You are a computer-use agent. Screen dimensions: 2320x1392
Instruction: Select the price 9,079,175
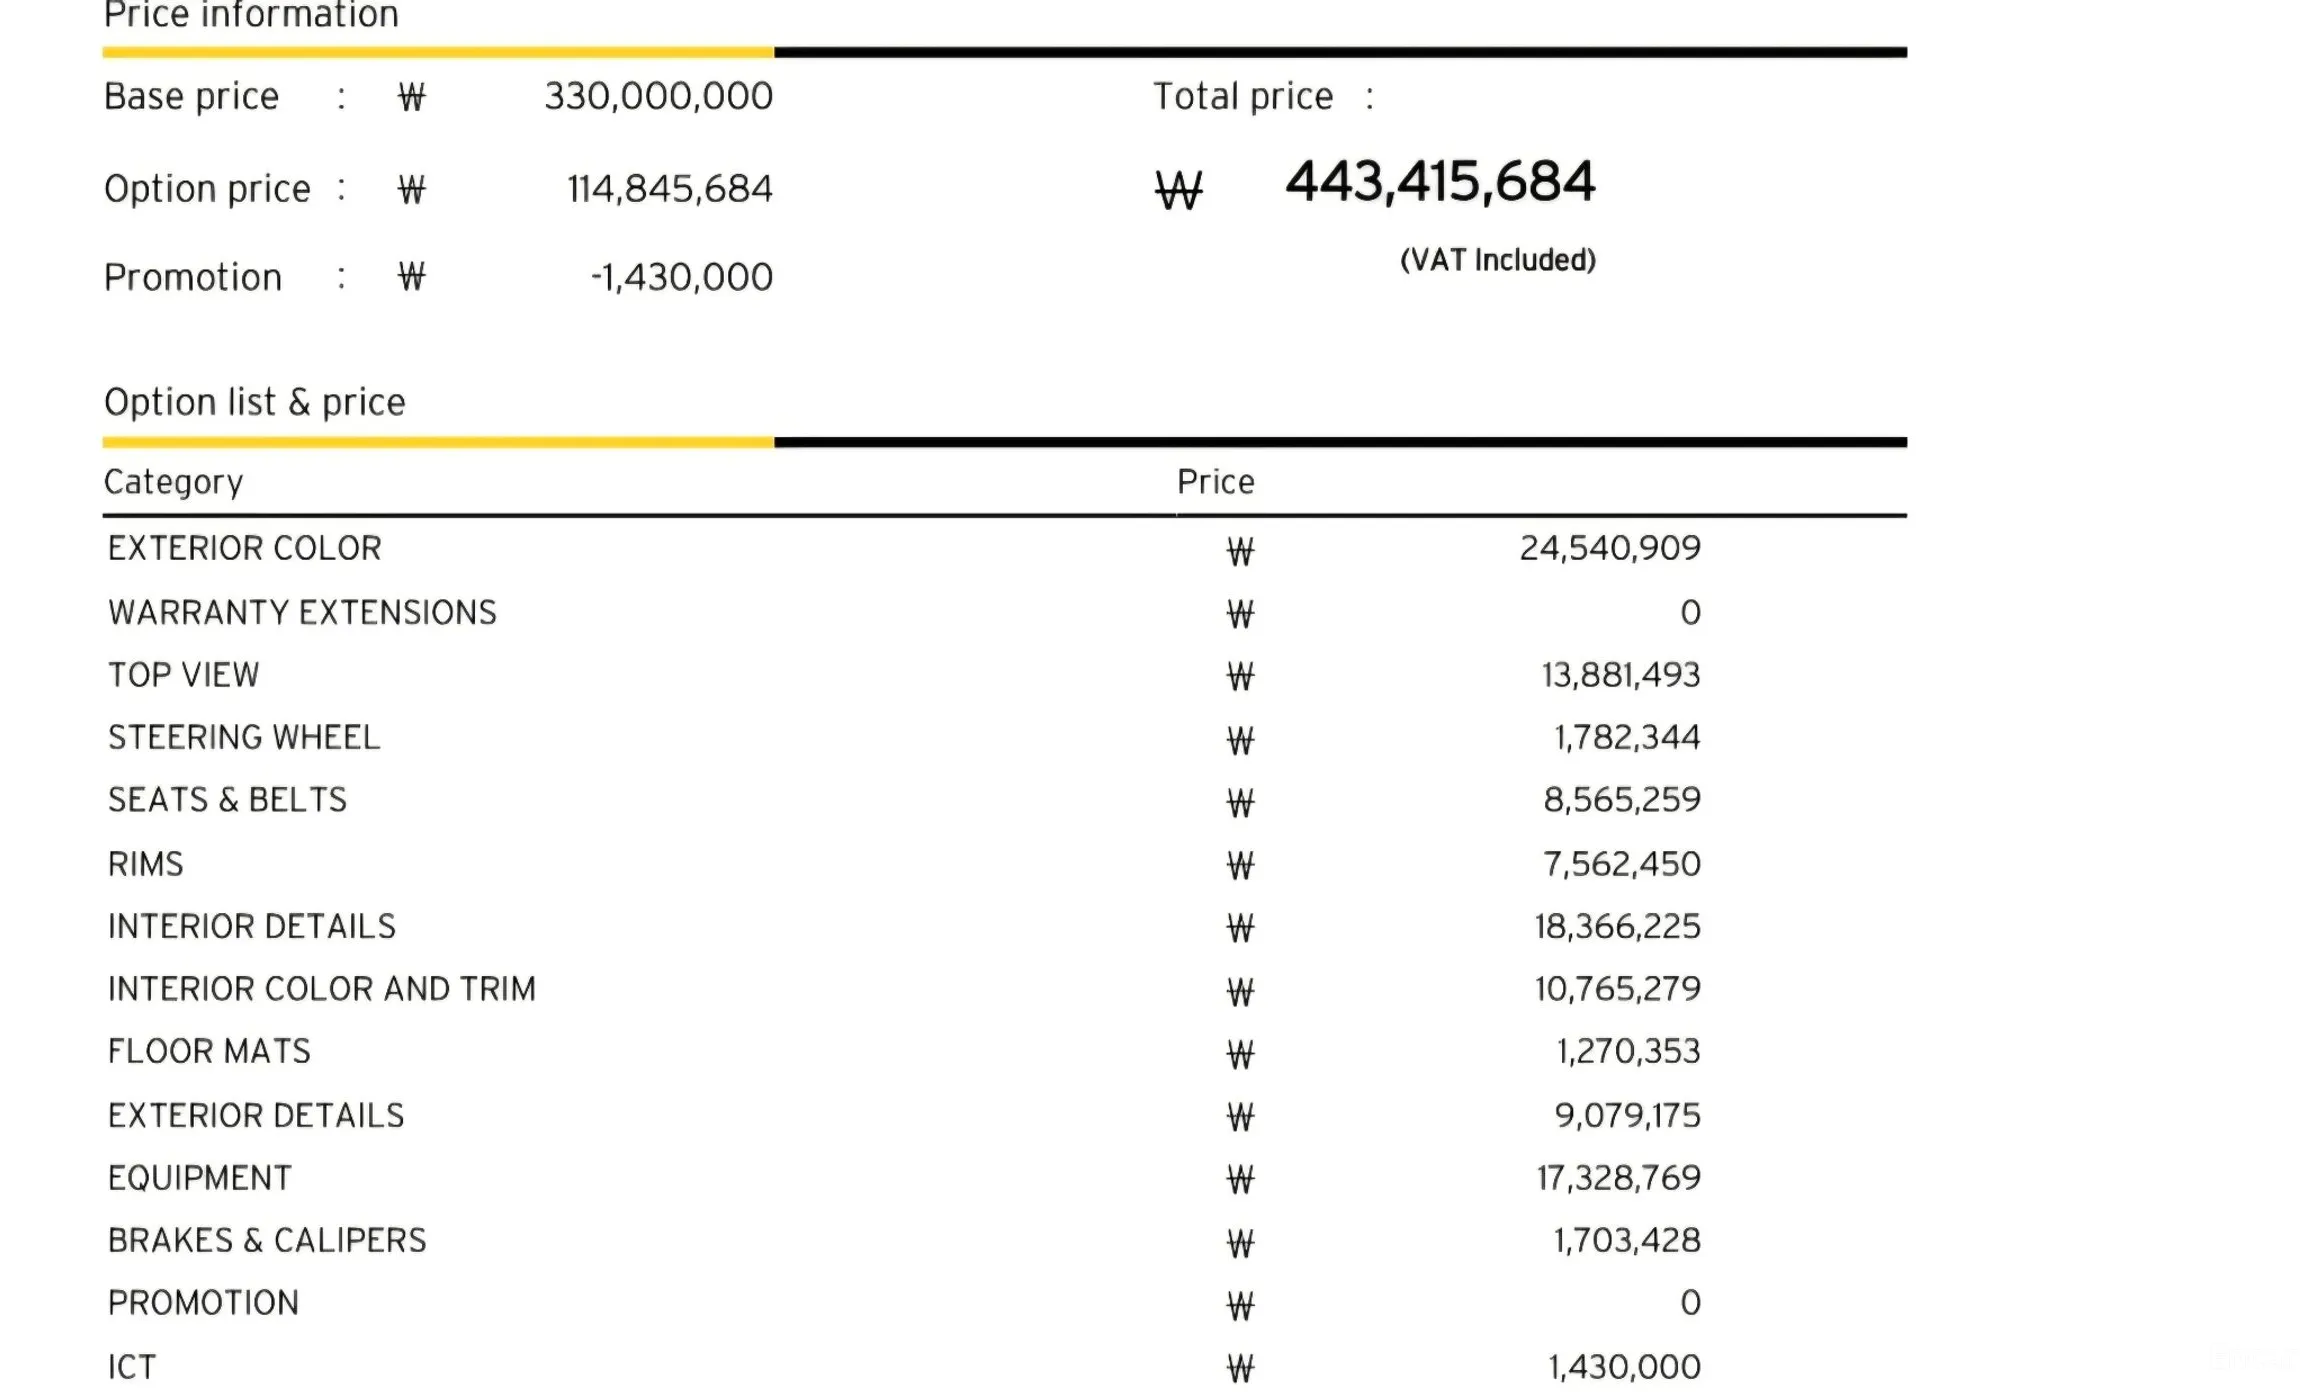1627,1115
